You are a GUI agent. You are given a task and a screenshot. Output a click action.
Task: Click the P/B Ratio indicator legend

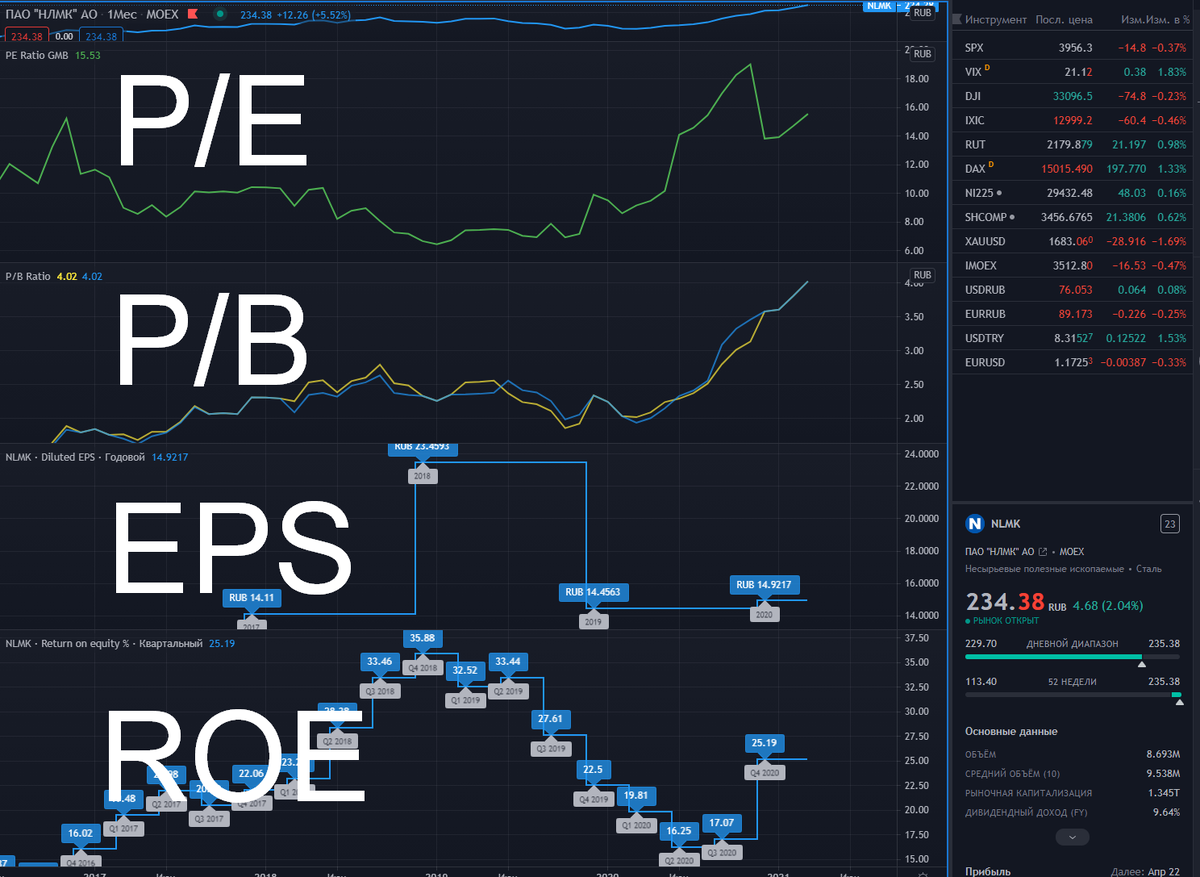pyautogui.click(x=28, y=276)
